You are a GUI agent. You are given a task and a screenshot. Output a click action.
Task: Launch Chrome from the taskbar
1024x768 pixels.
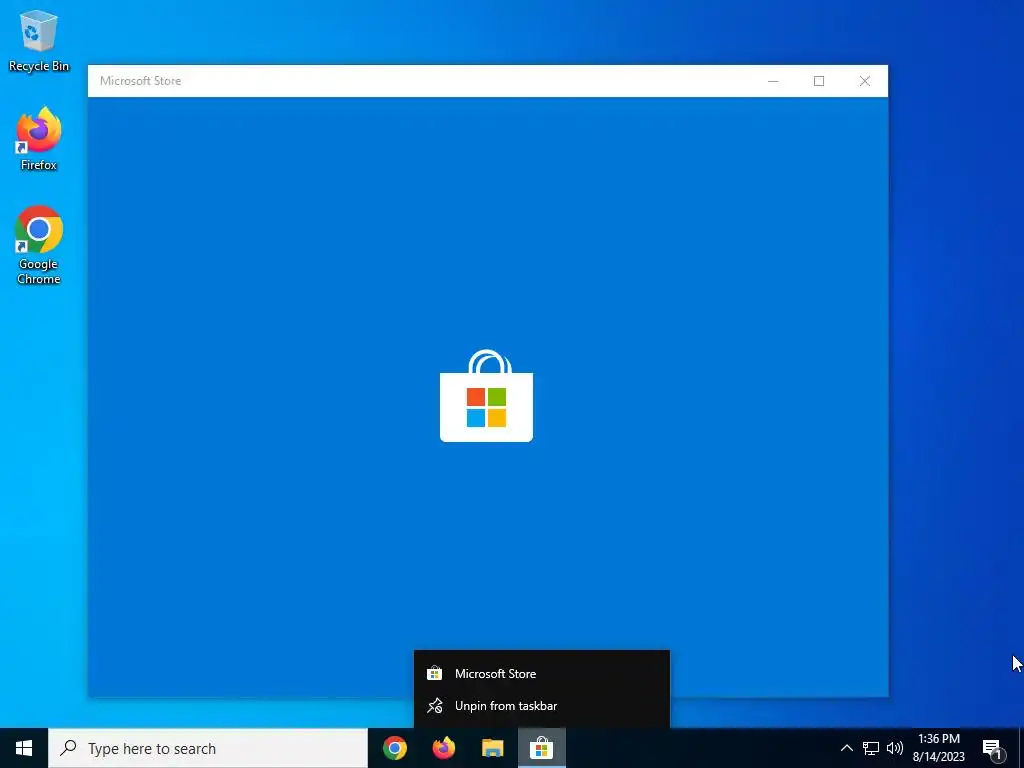point(395,748)
